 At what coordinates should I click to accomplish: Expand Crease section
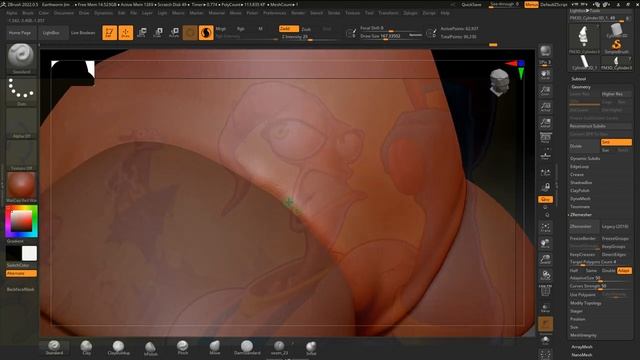577,174
